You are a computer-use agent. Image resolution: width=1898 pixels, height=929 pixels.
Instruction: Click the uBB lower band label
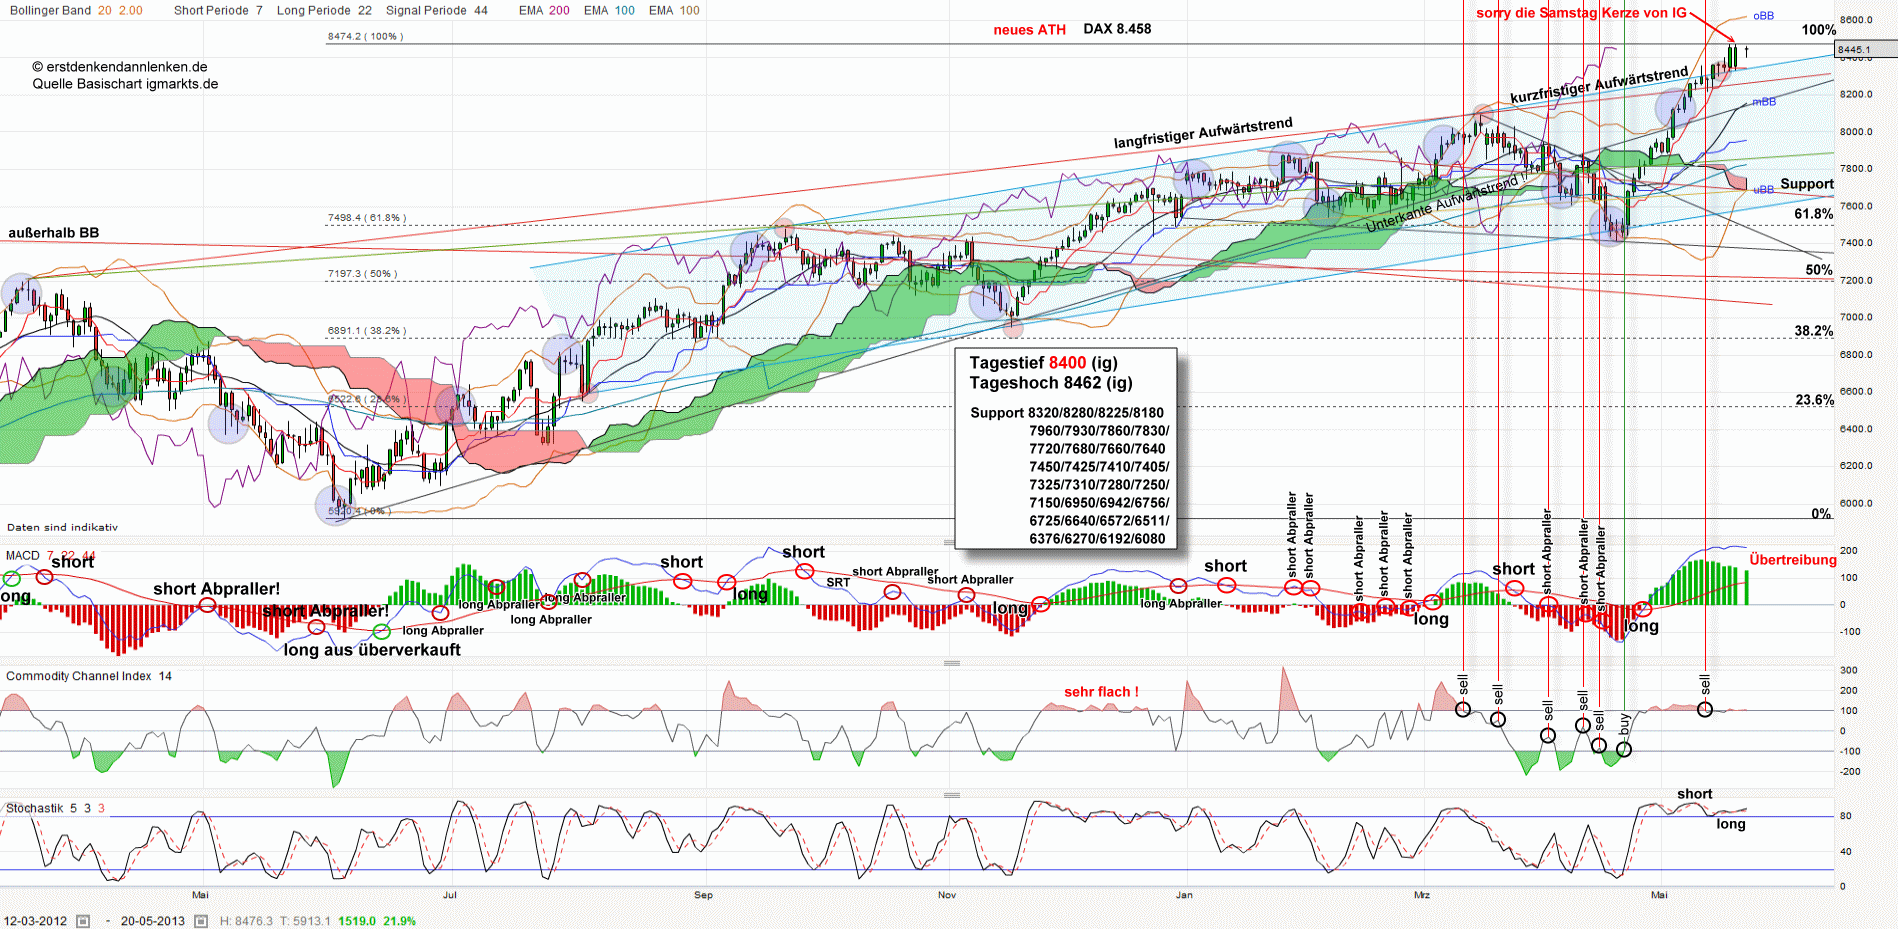1762,189
